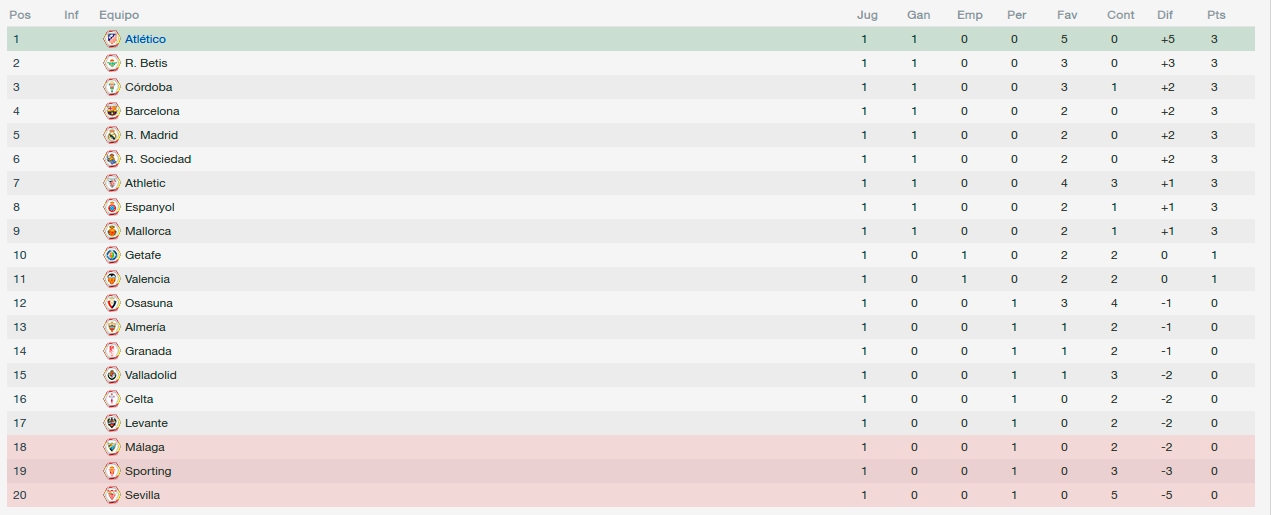Click the Atlético club crest icon
This screenshot has height=515, width=1271.
(x=111, y=39)
